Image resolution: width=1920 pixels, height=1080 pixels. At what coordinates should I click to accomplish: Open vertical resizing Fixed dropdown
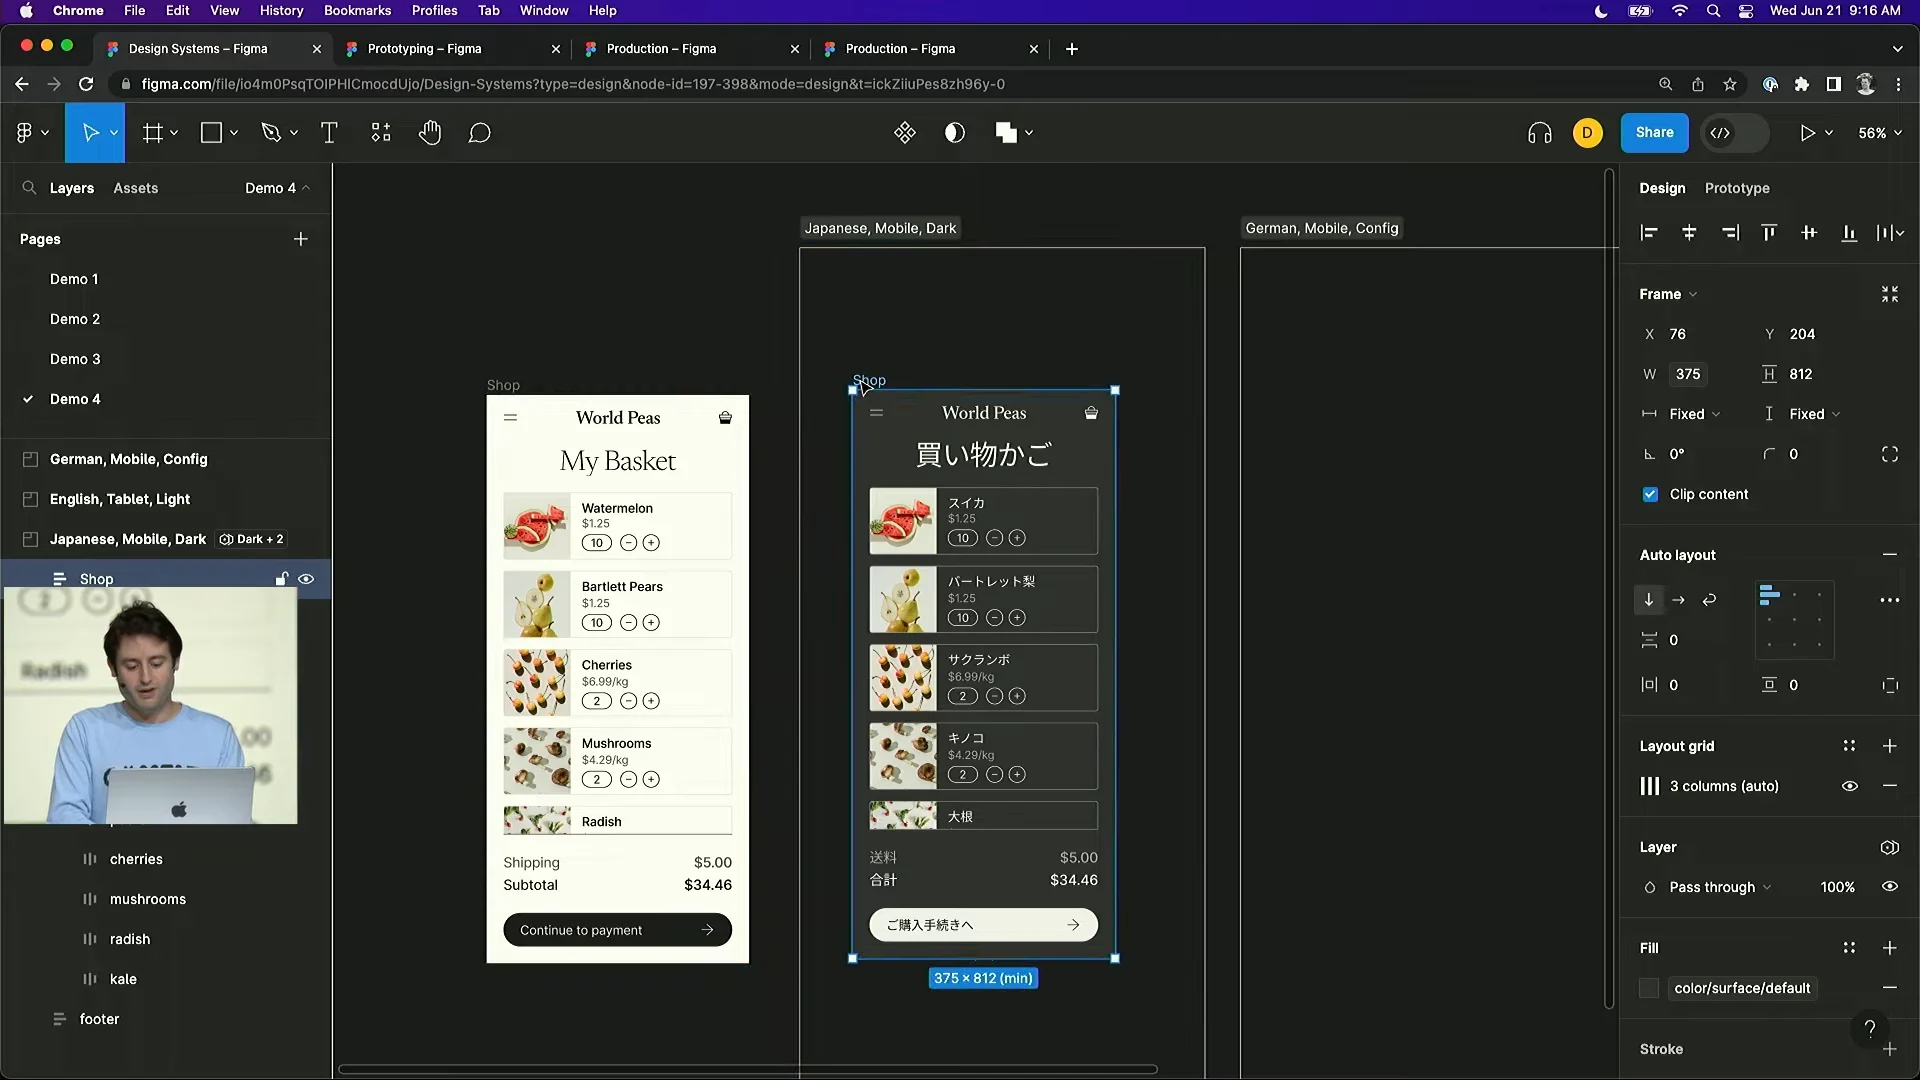1814,414
